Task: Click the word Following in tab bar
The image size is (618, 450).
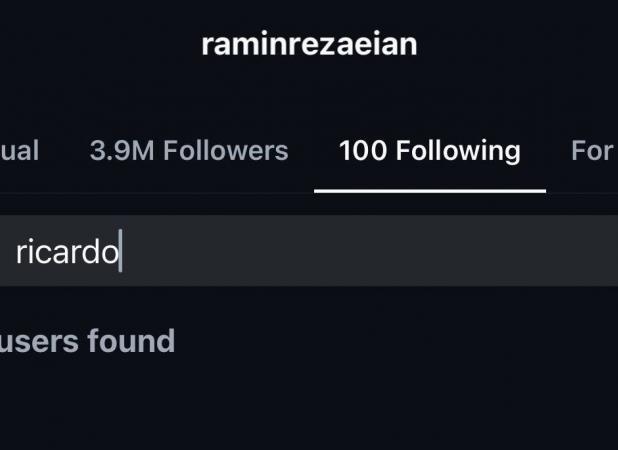Action: tap(457, 151)
